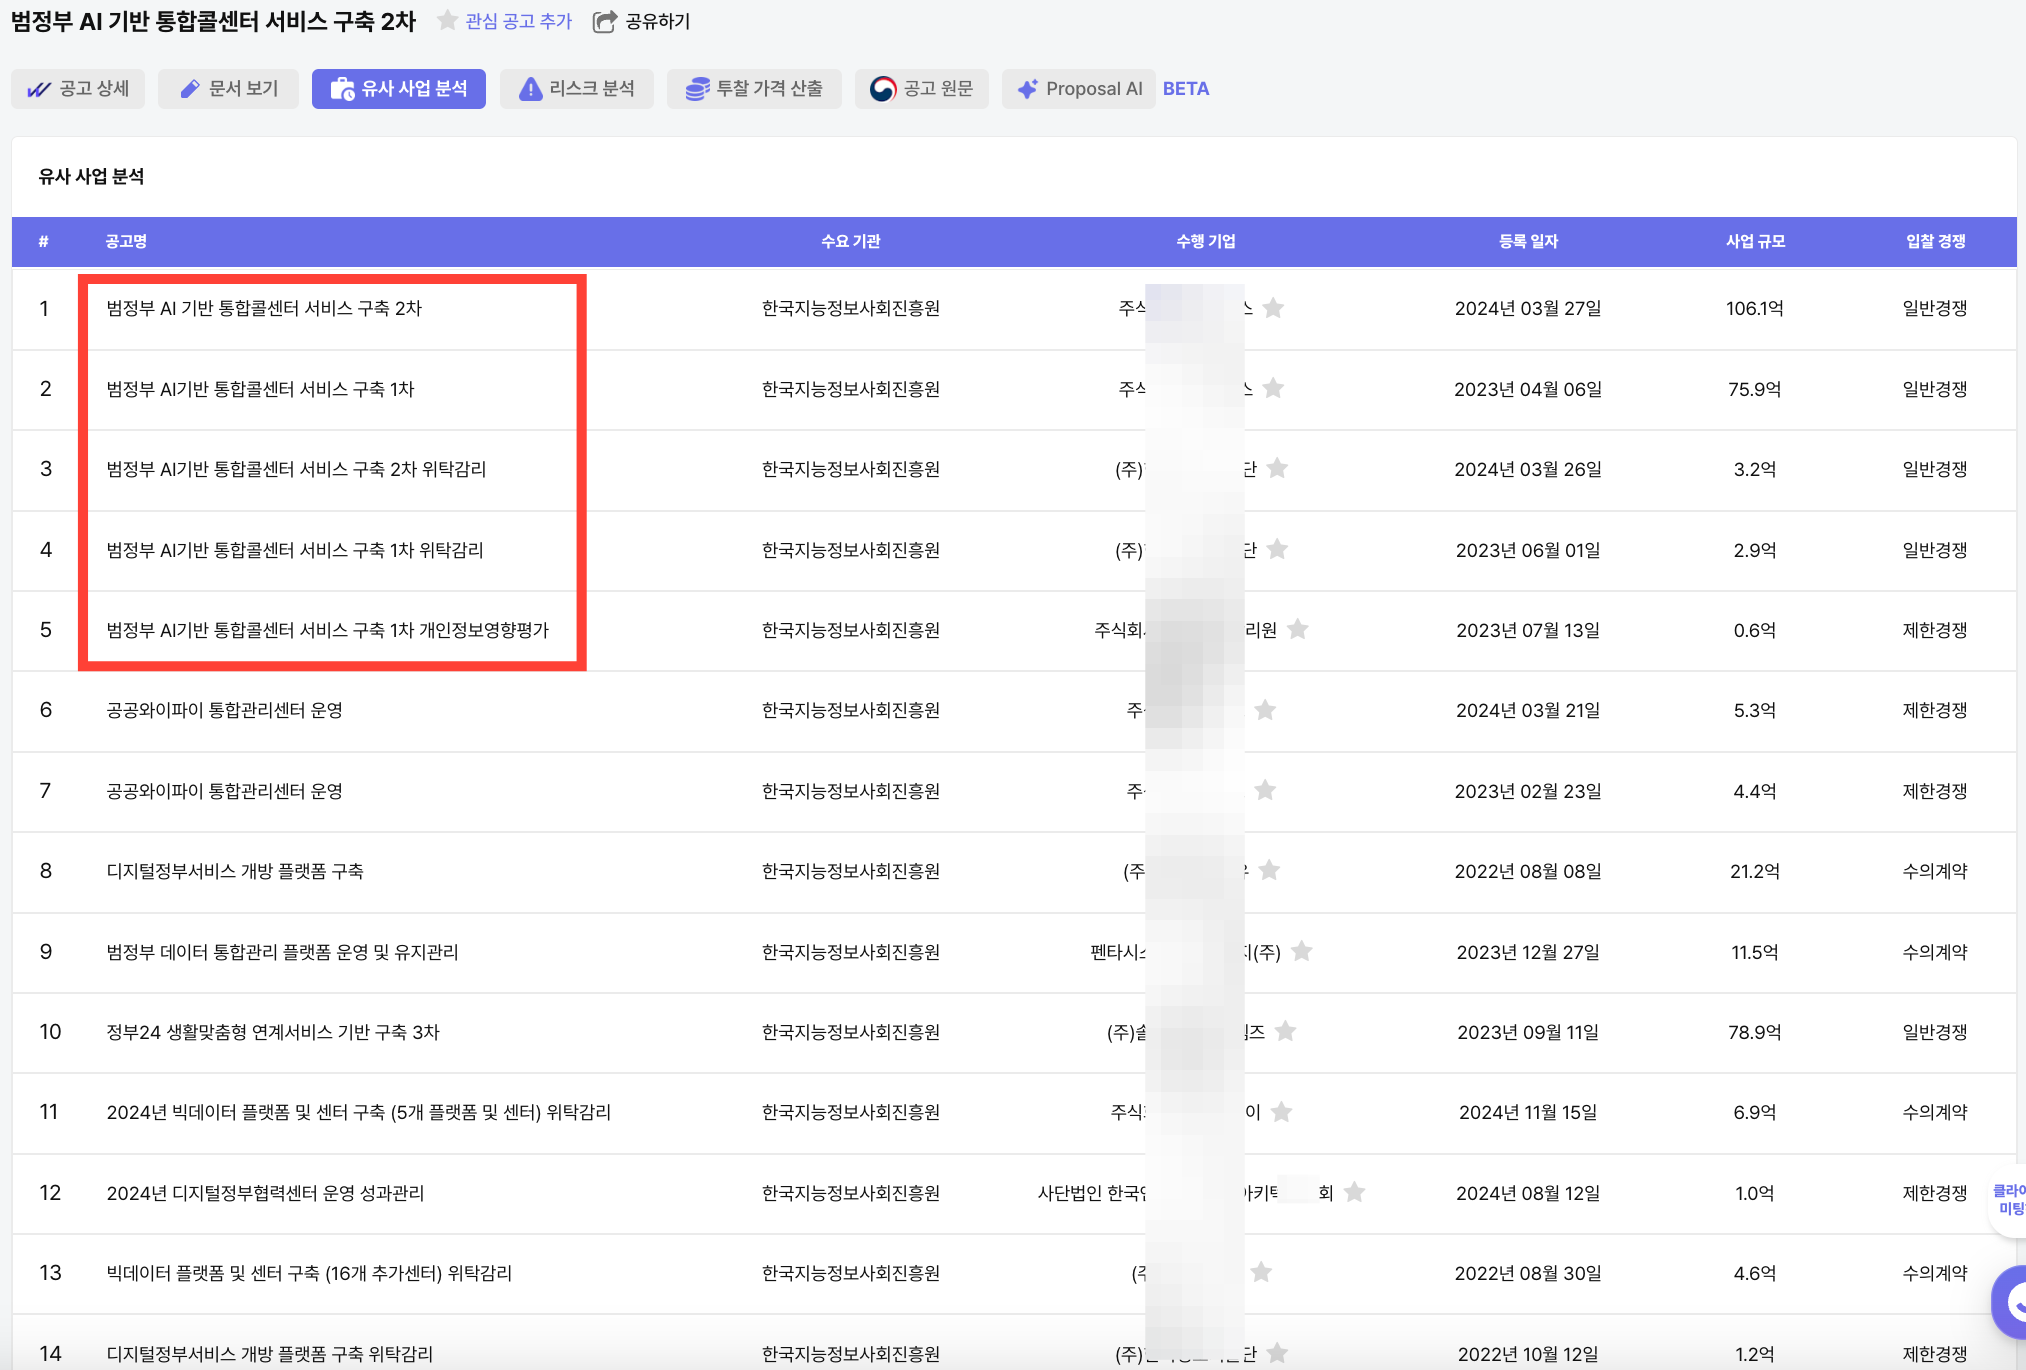The height and width of the screenshot is (1370, 2026).
Task: Toggle favorite star in row 5
Action: click(1297, 629)
